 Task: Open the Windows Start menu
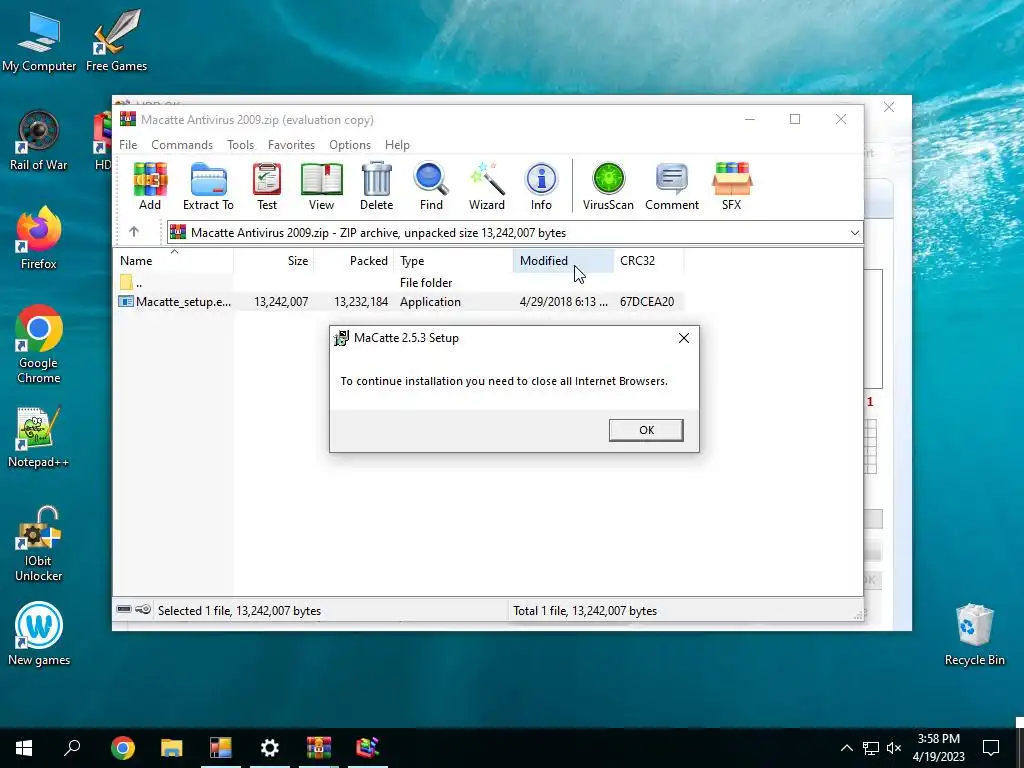click(x=24, y=748)
